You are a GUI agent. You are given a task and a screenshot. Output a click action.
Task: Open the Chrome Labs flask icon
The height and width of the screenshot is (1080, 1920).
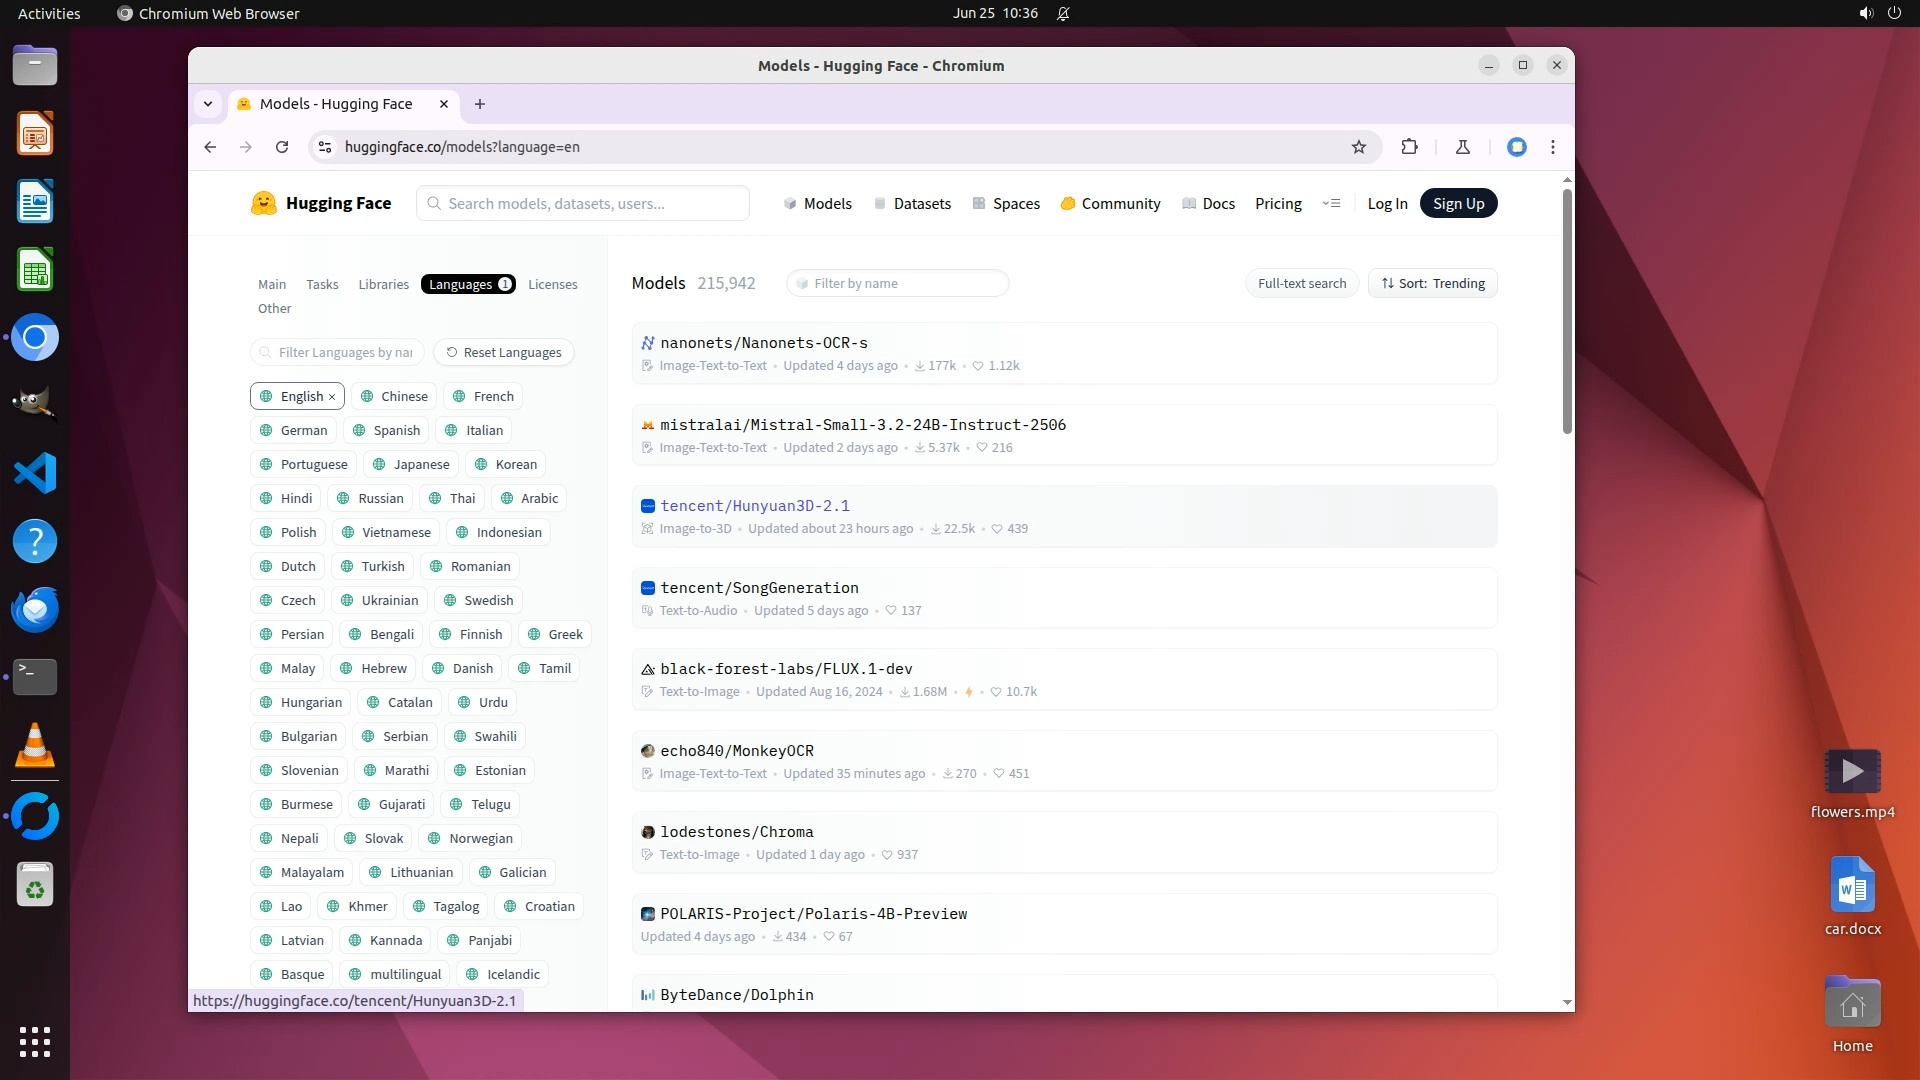1462,147
